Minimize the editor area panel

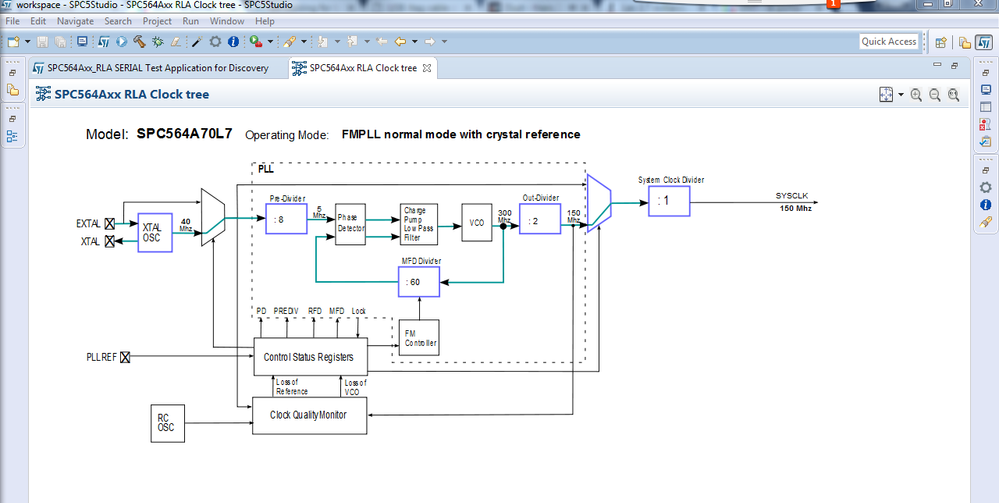937,64
